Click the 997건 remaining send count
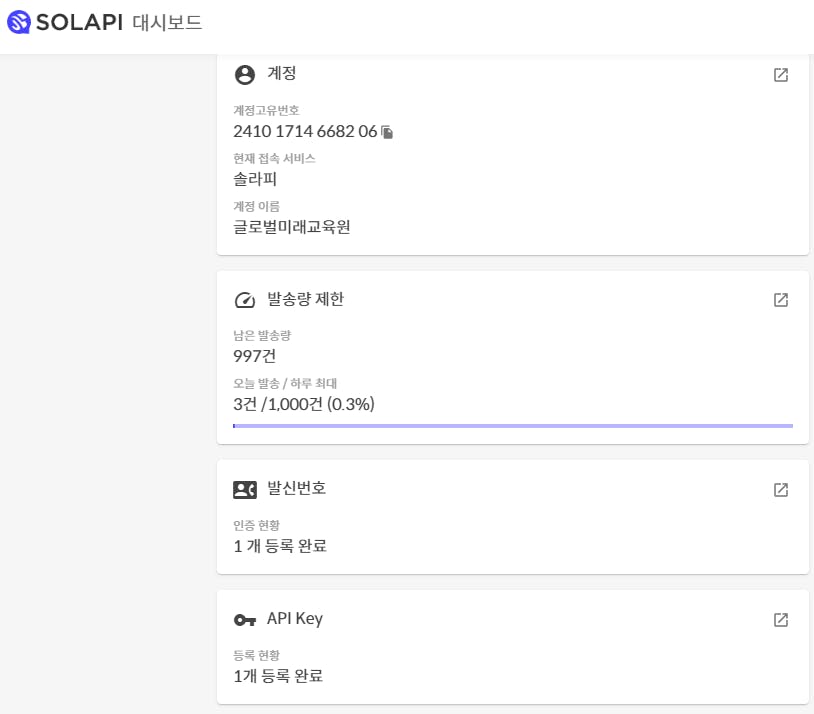814x714 pixels. (x=254, y=355)
